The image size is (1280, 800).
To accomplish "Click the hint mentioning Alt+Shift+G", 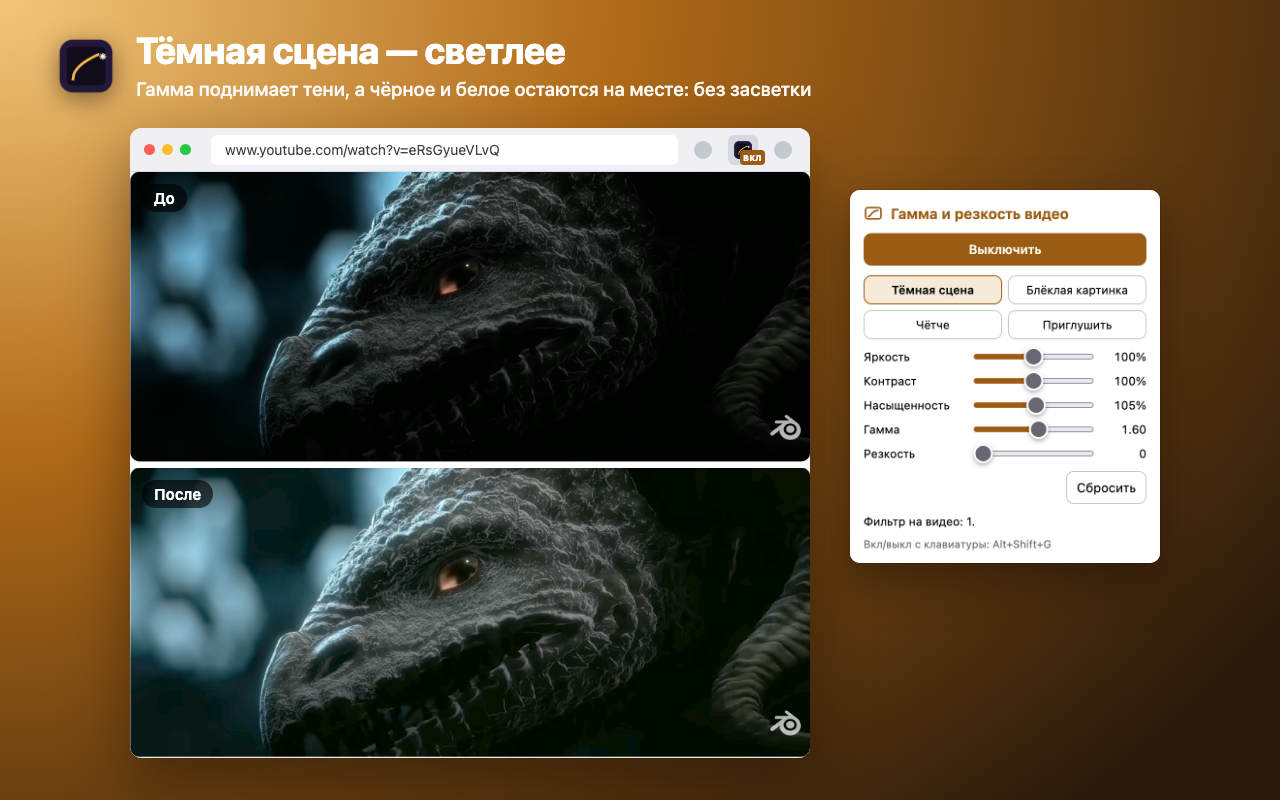I will pyautogui.click(x=957, y=544).
